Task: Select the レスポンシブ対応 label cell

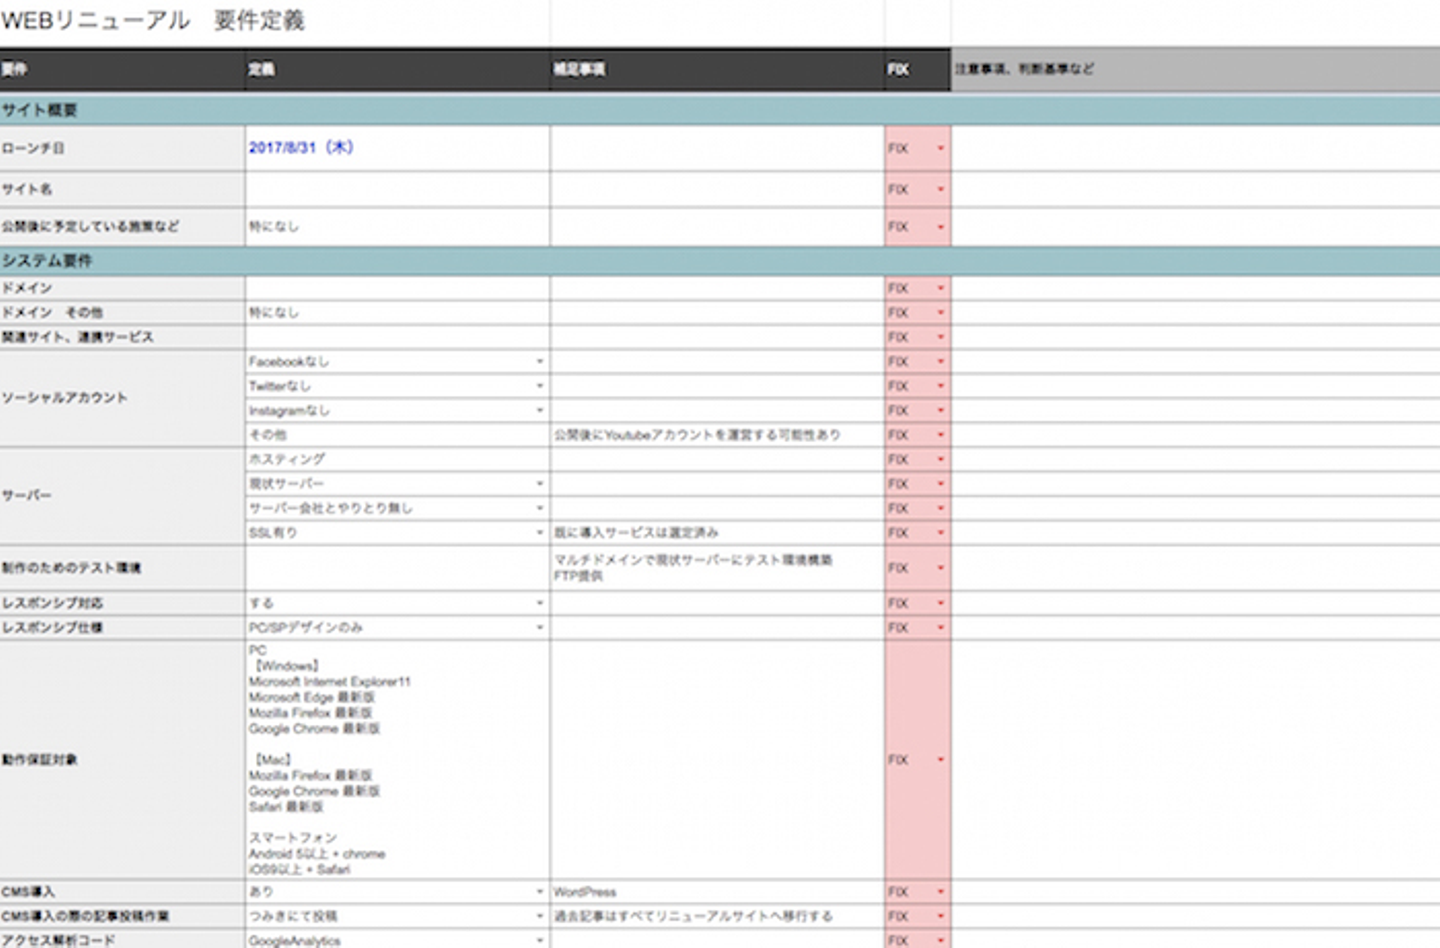Action: click(122, 604)
